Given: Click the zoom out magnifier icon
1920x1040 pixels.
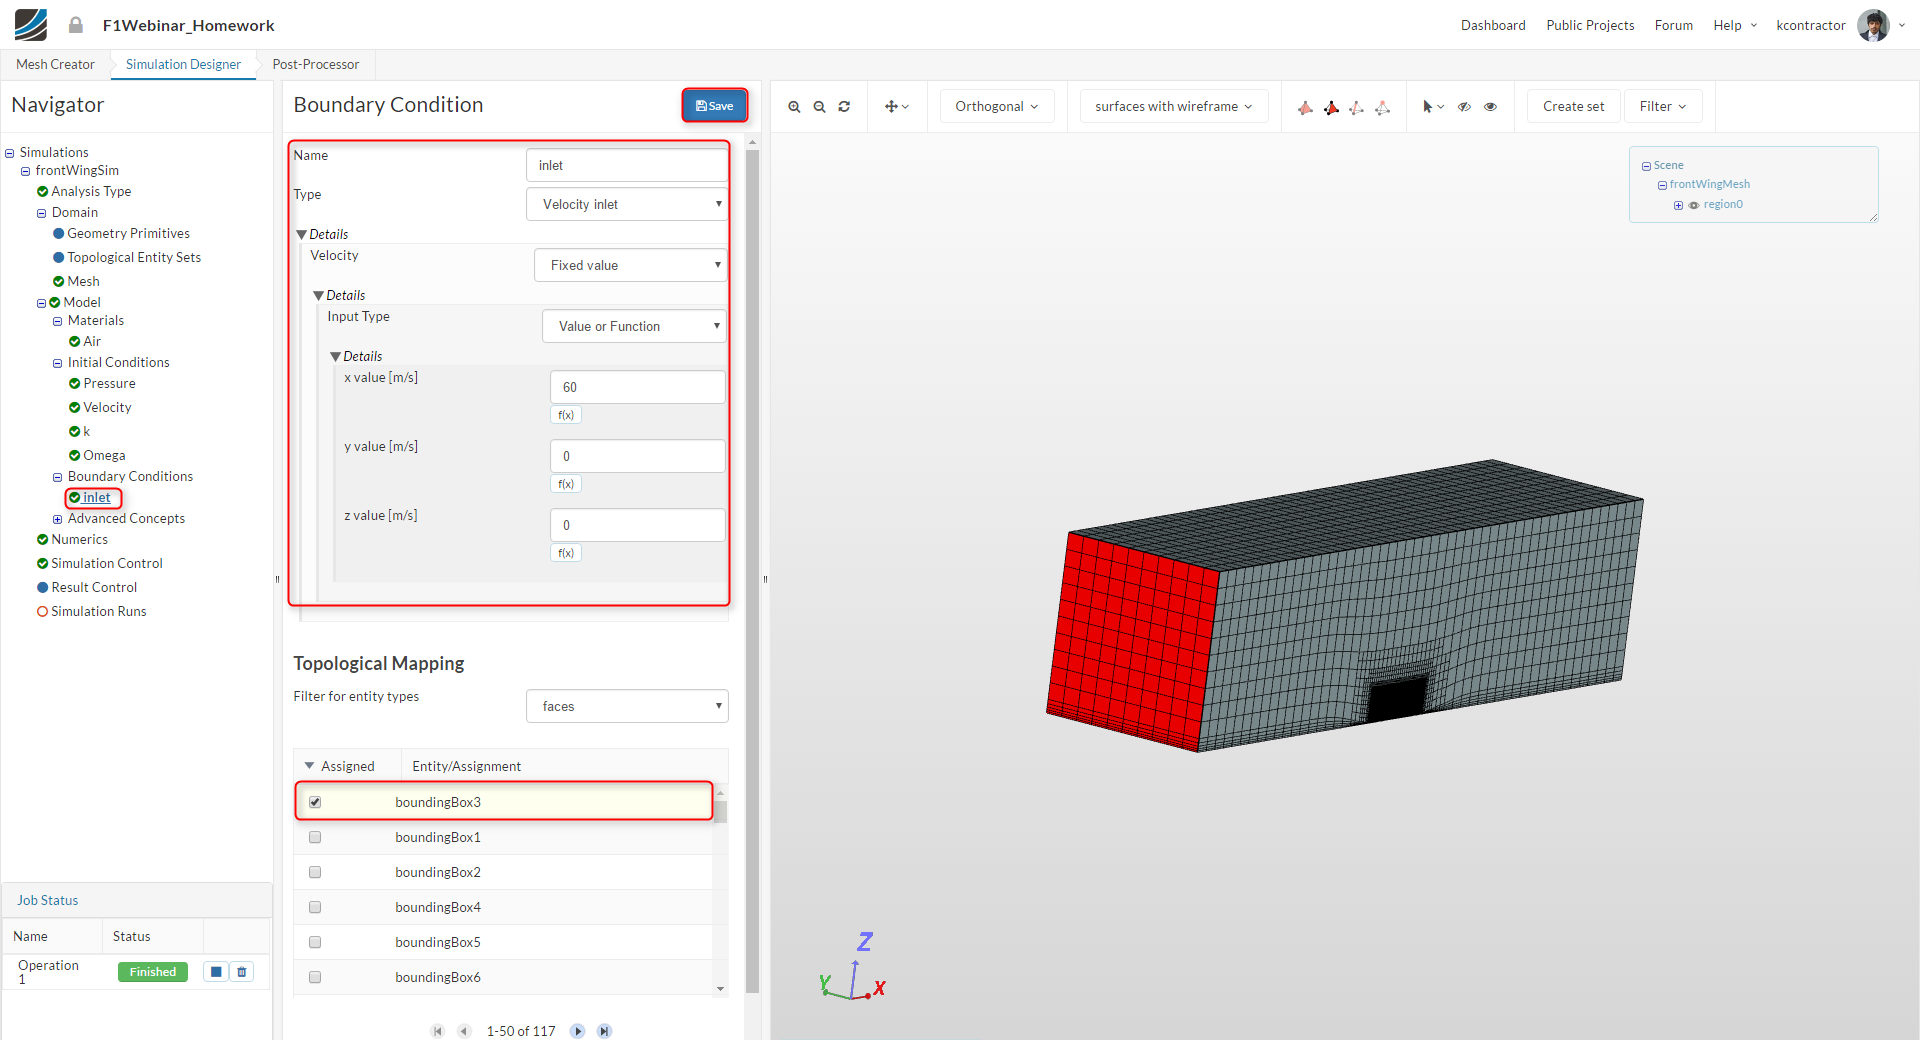Looking at the screenshot, I should (819, 107).
